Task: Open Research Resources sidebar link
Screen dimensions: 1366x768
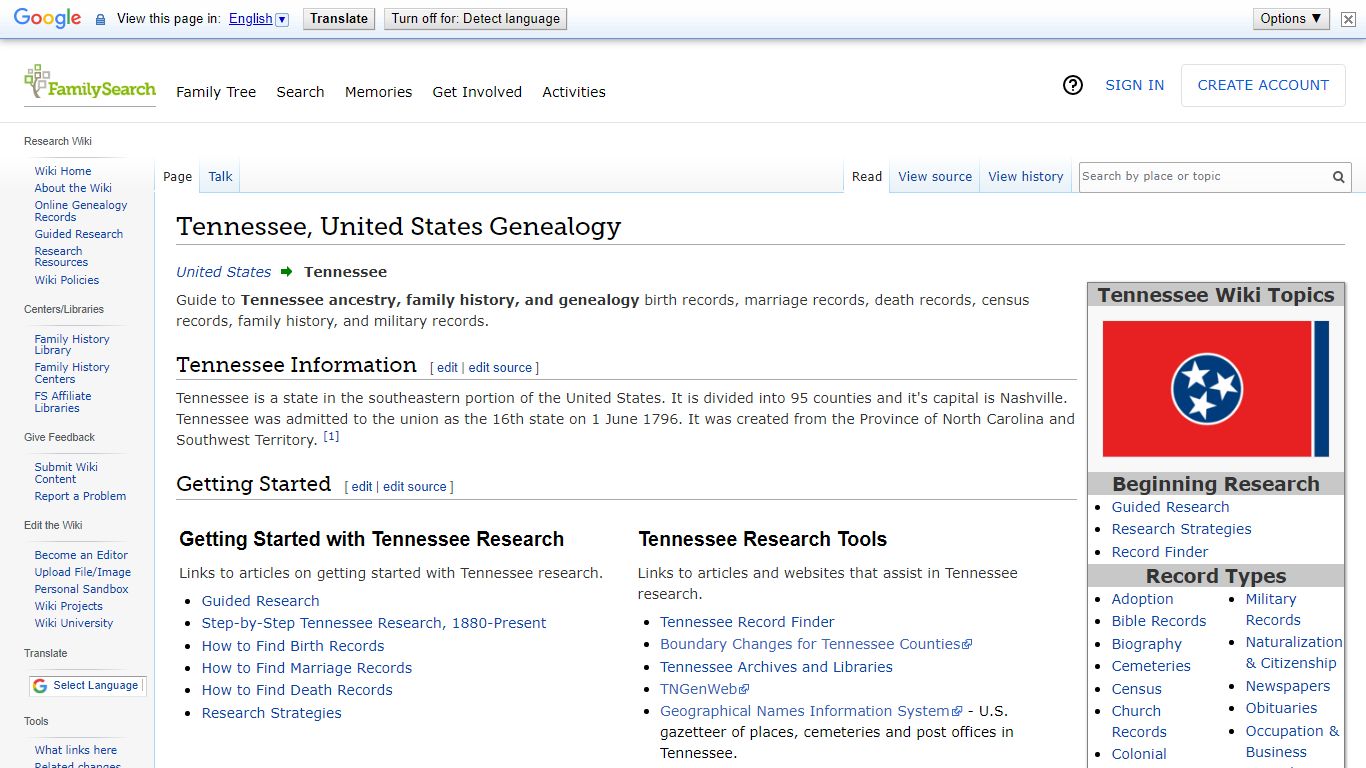Action: click(61, 257)
